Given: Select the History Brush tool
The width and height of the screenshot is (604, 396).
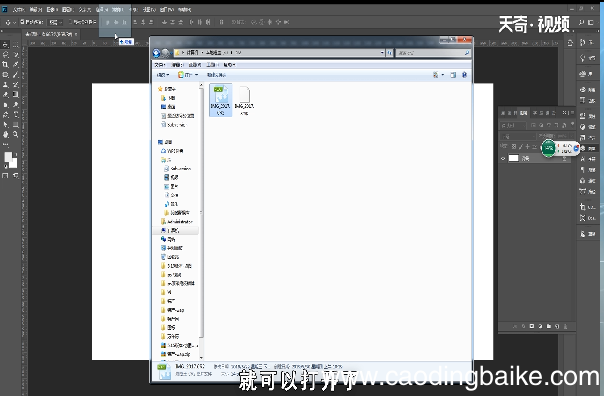Looking at the screenshot, I should [16, 85].
